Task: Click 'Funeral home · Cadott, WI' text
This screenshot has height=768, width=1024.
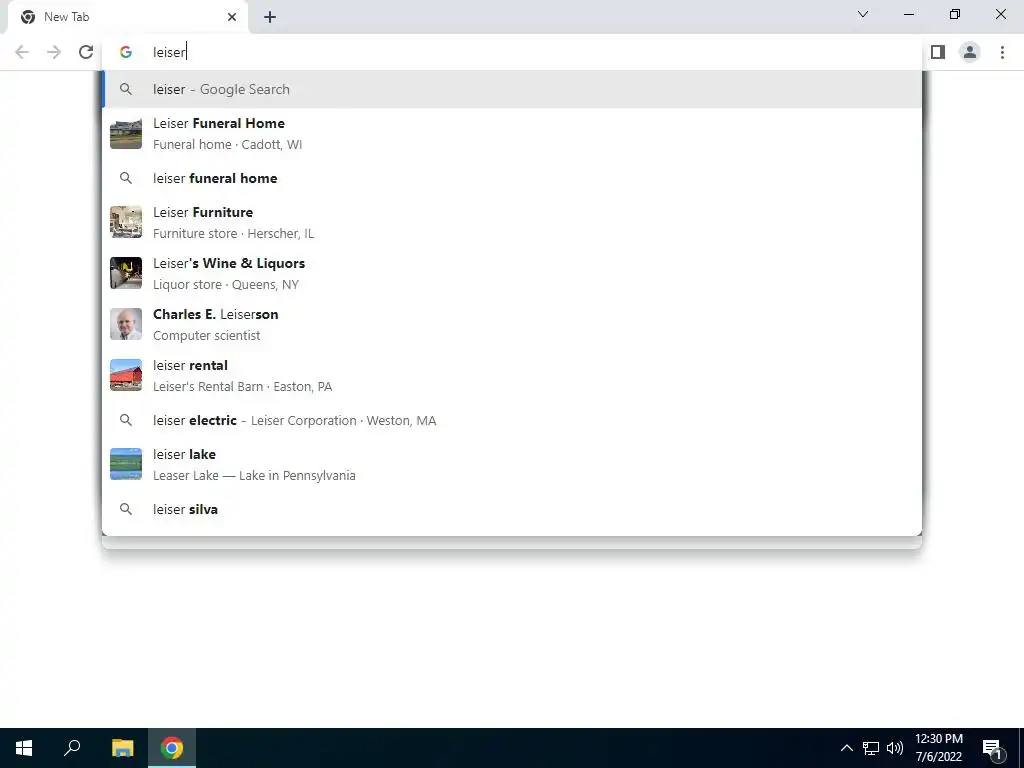Action: pos(227,144)
